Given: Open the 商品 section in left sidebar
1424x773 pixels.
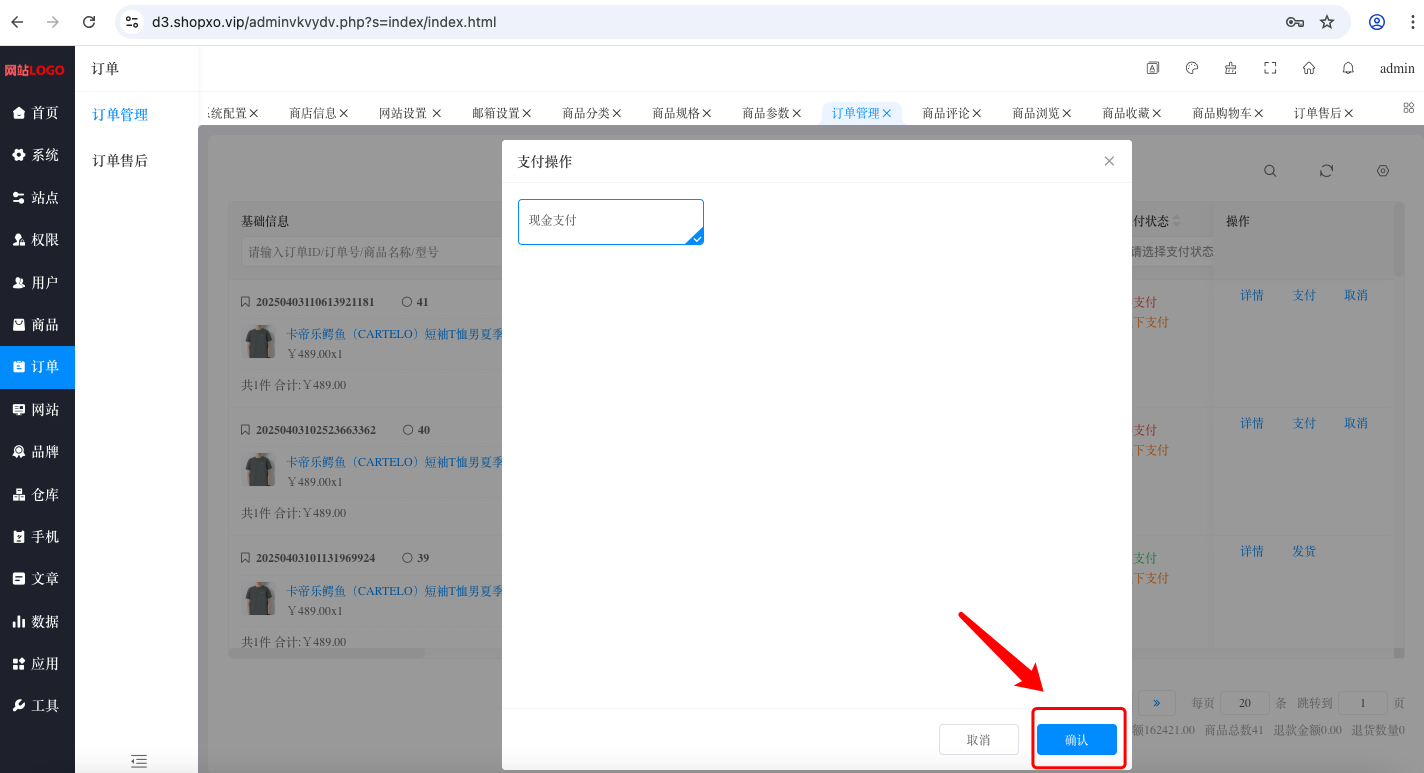Looking at the screenshot, I should pos(37,325).
